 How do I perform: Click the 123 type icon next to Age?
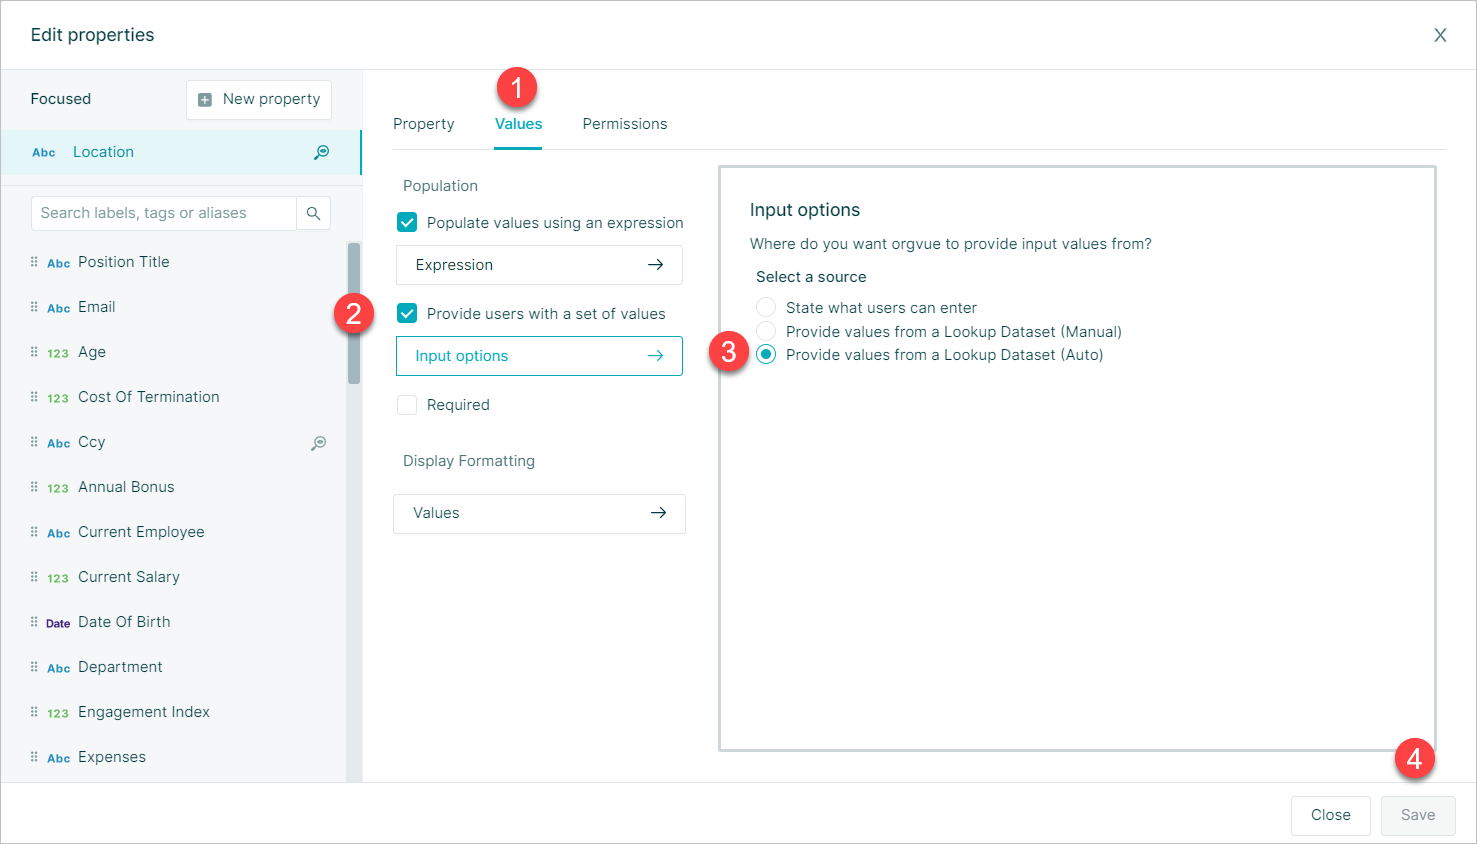point(58,353)
